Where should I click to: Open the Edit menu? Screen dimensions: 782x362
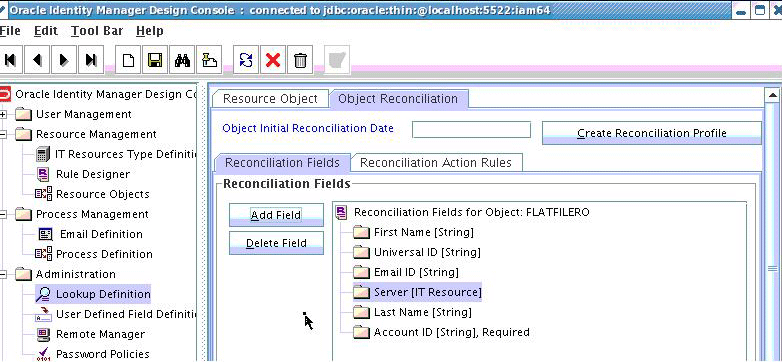click(45, 31)
